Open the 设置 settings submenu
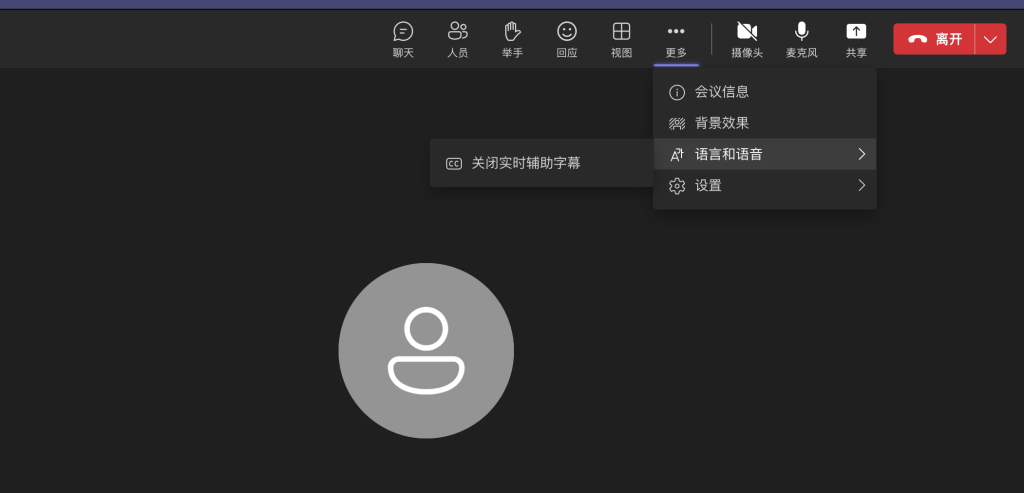The height and width of the screenshot is (493, 1024). click(x=765, y=185)
